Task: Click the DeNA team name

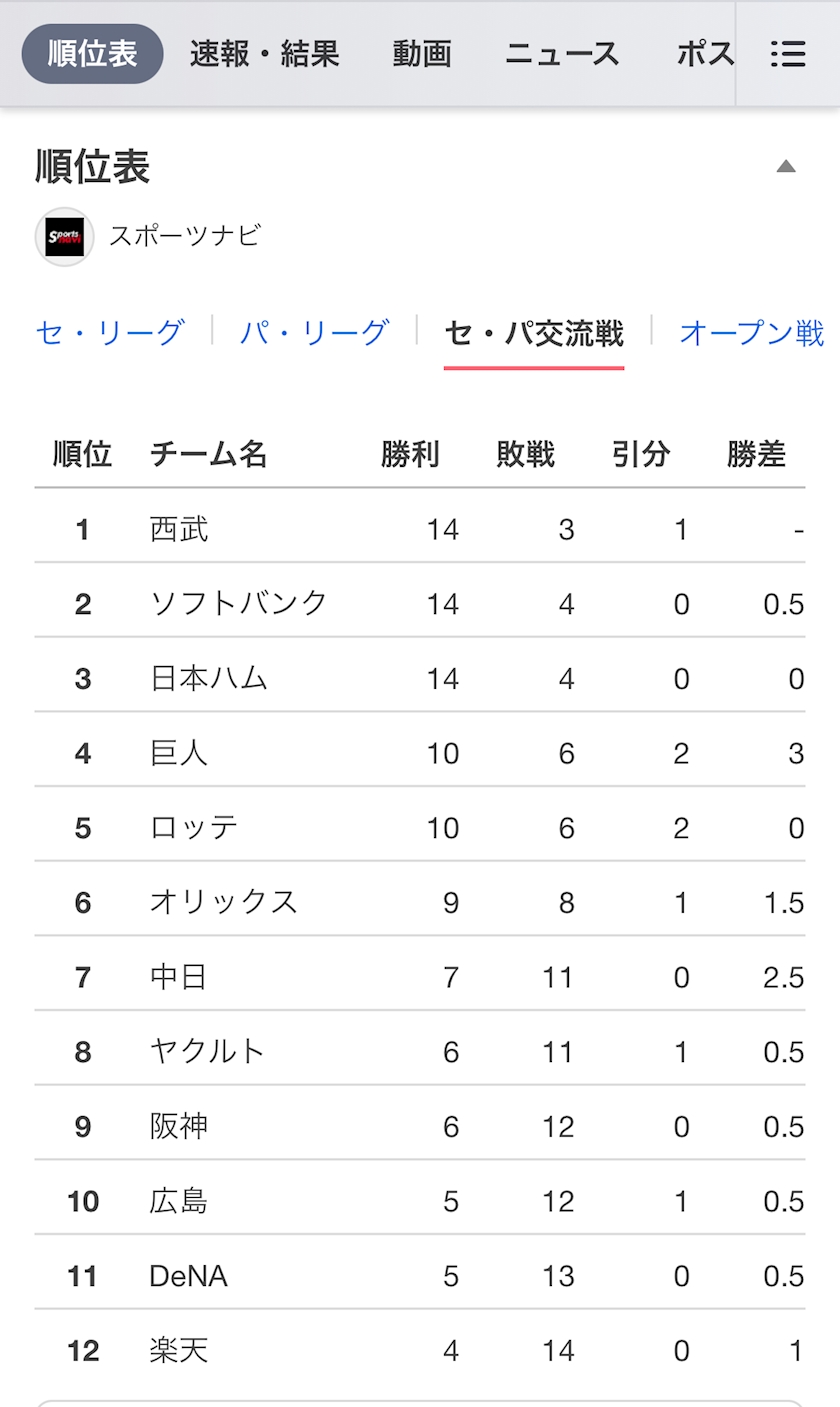Action: [x=188, y=1276]
